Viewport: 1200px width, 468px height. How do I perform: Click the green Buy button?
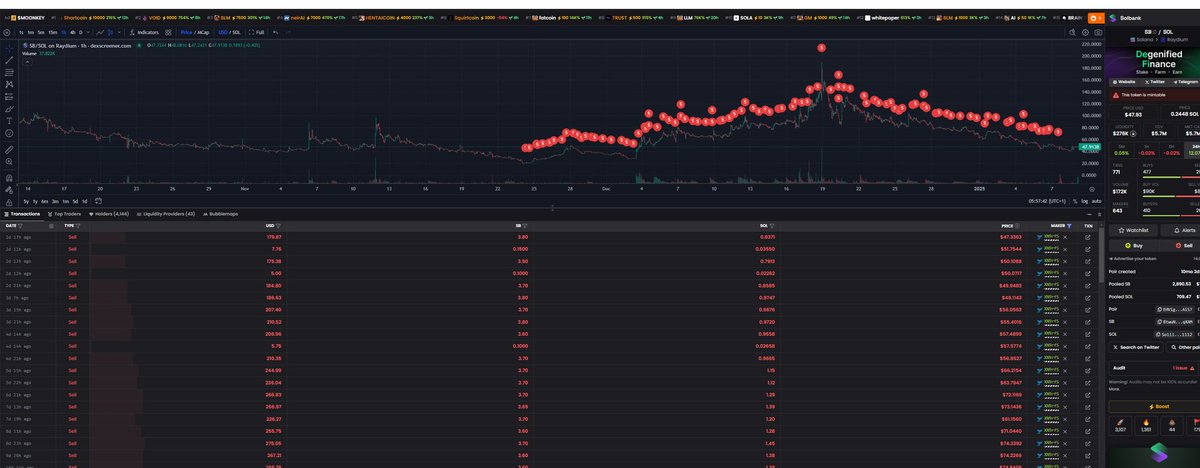point(1135,245)
